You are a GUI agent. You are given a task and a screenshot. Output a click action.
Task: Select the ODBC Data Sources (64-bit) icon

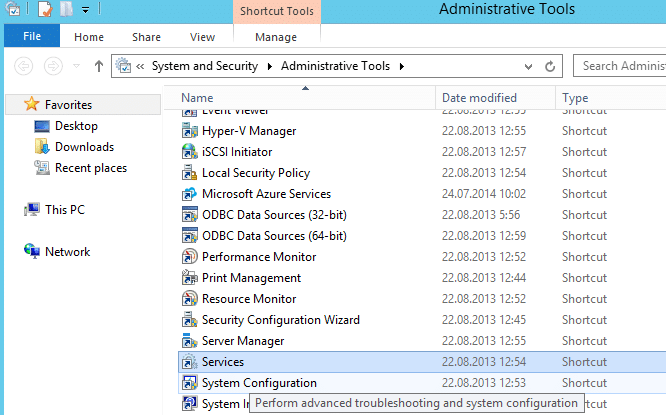point(189,236)
